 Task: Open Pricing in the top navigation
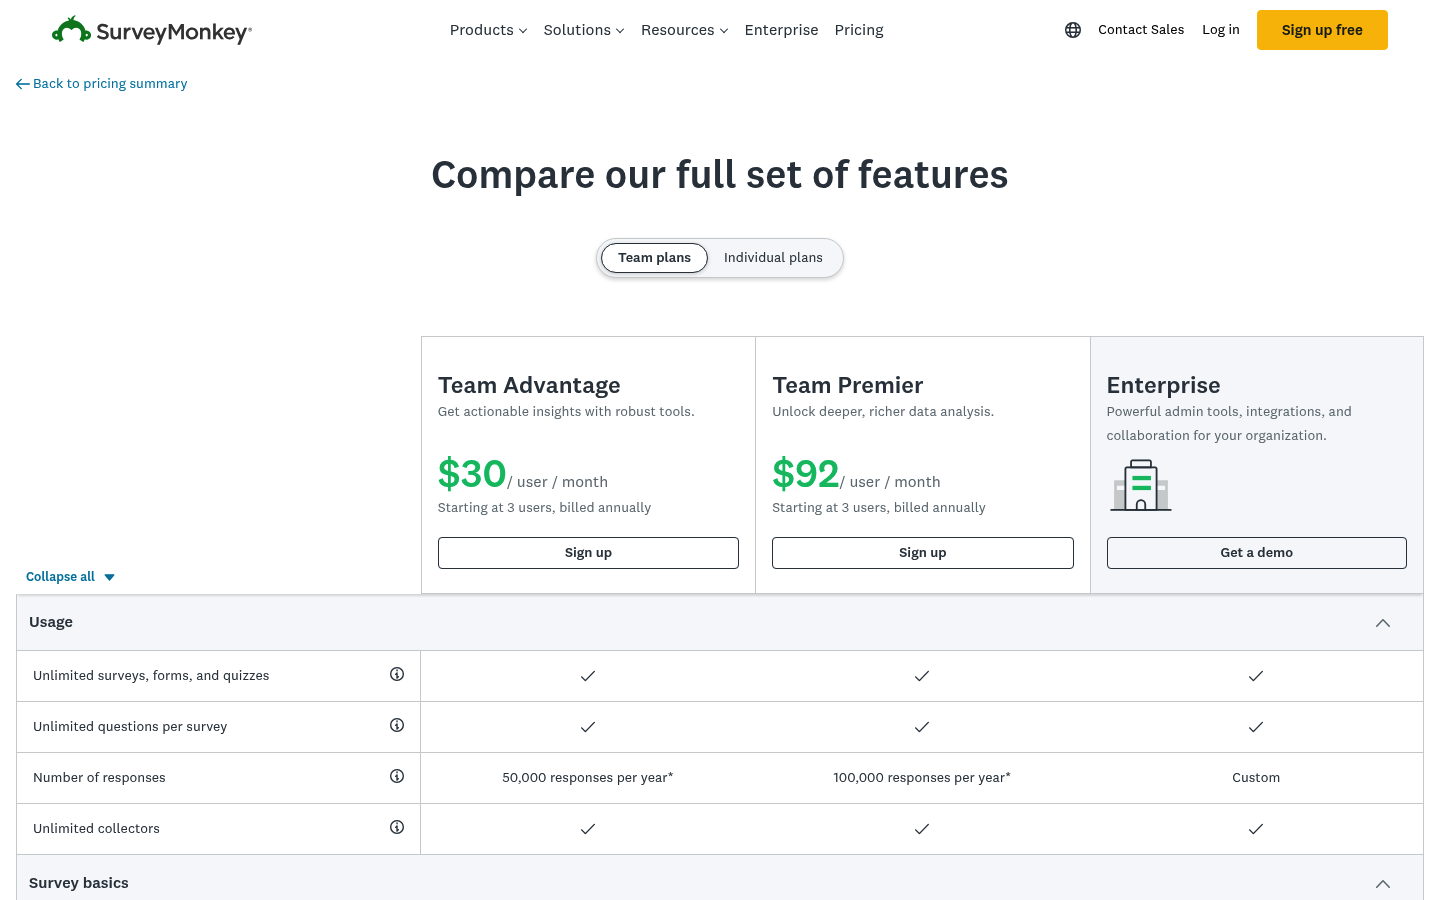click(x=859, y=30)
